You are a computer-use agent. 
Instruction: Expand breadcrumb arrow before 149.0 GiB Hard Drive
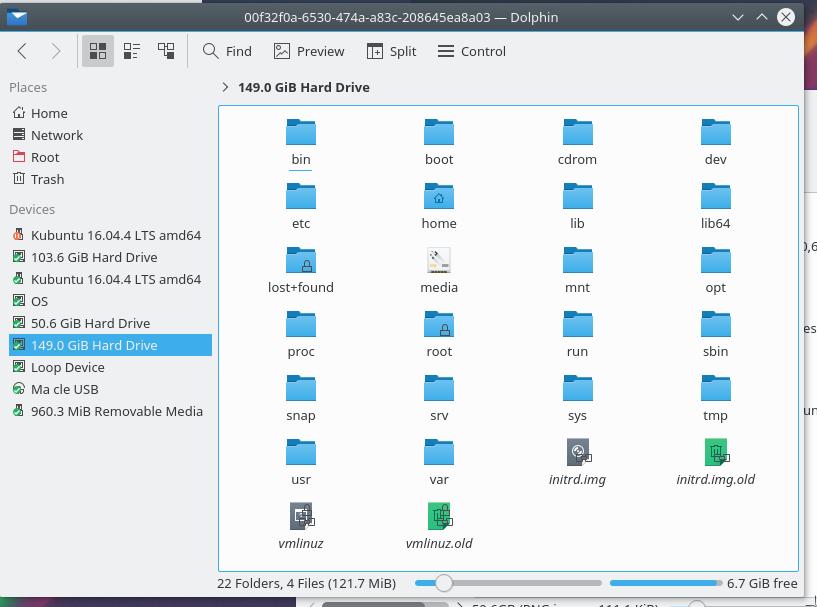[x=225, y=87]
